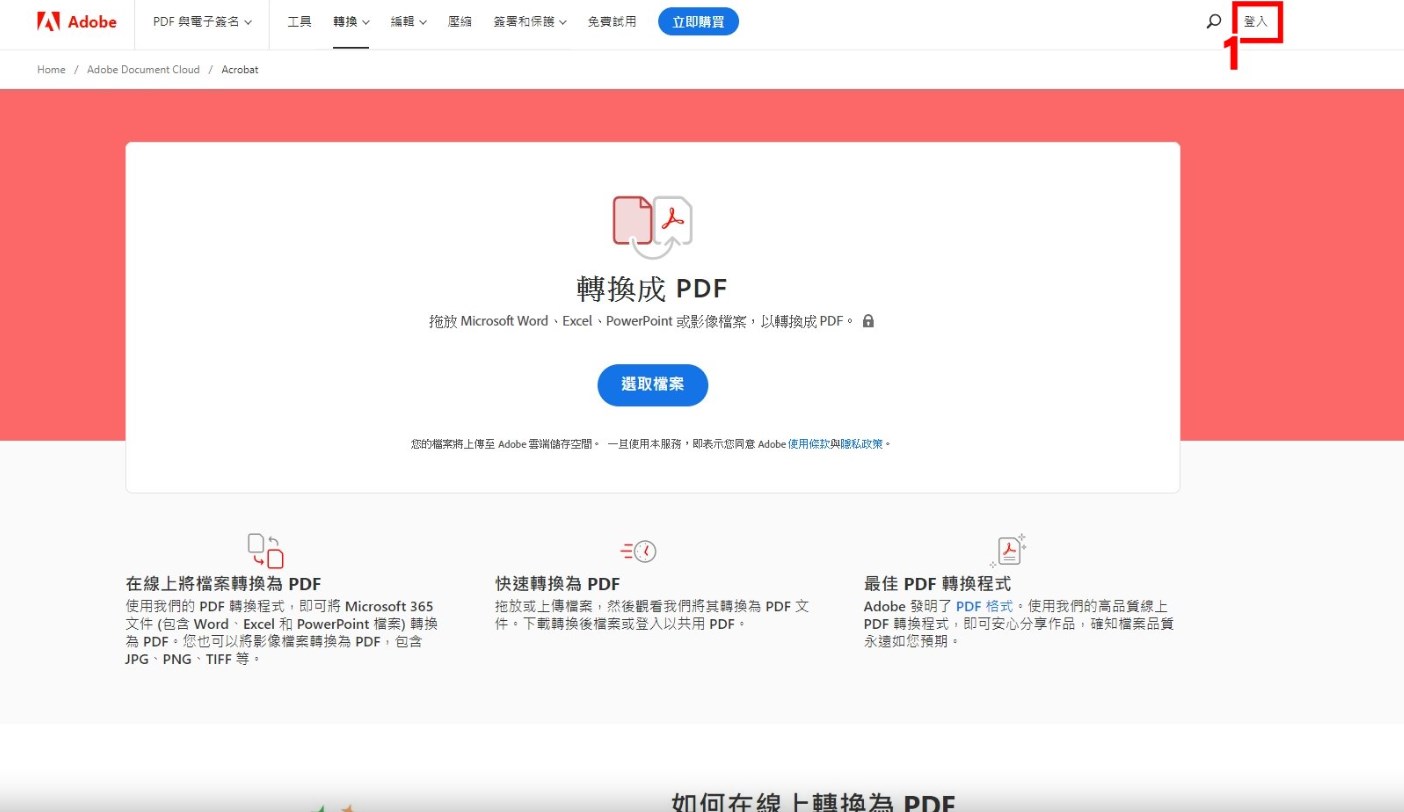Open the search magnifier icon
The image size is (1404, 812).
pos(1214,21)
